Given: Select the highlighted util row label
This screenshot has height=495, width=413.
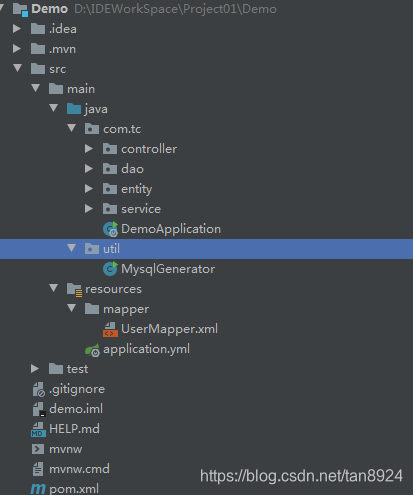Looking at the screenshot, I should [111, 249].
